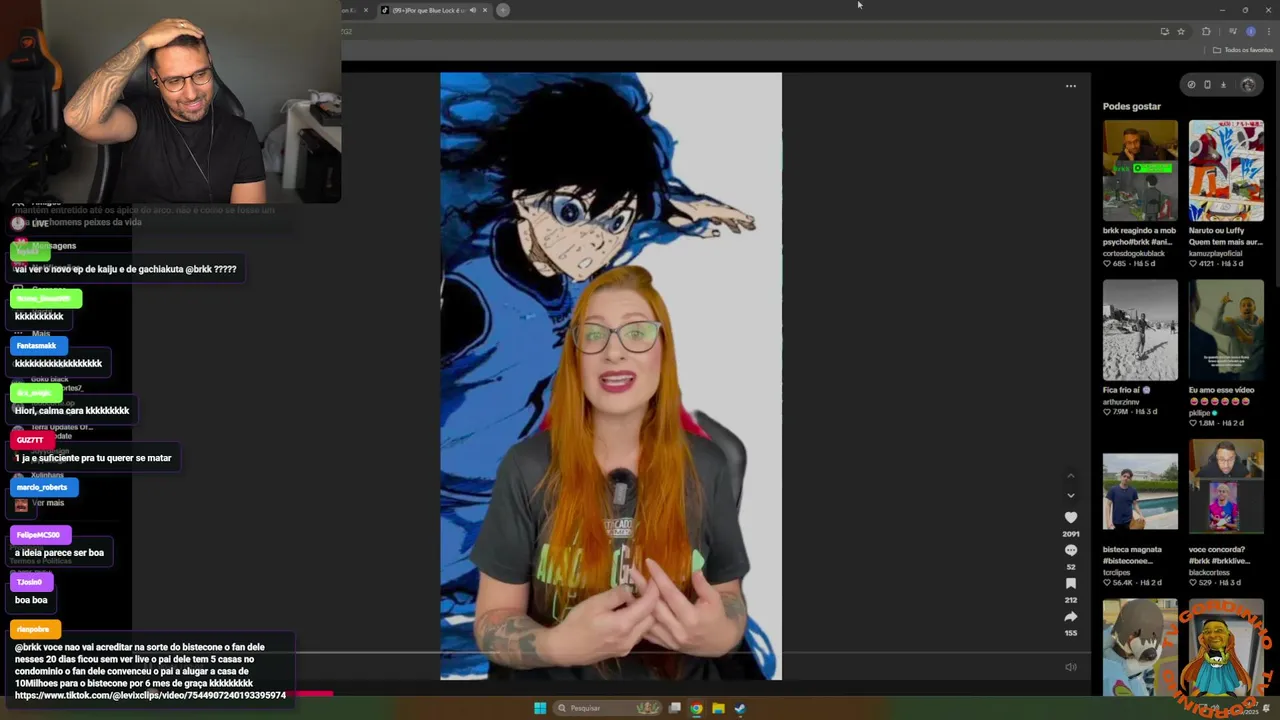This screenshot has width=1280, height=720.
Task: Open the profile avatar in TikTok toolbar
Action: pos(1248,85)
